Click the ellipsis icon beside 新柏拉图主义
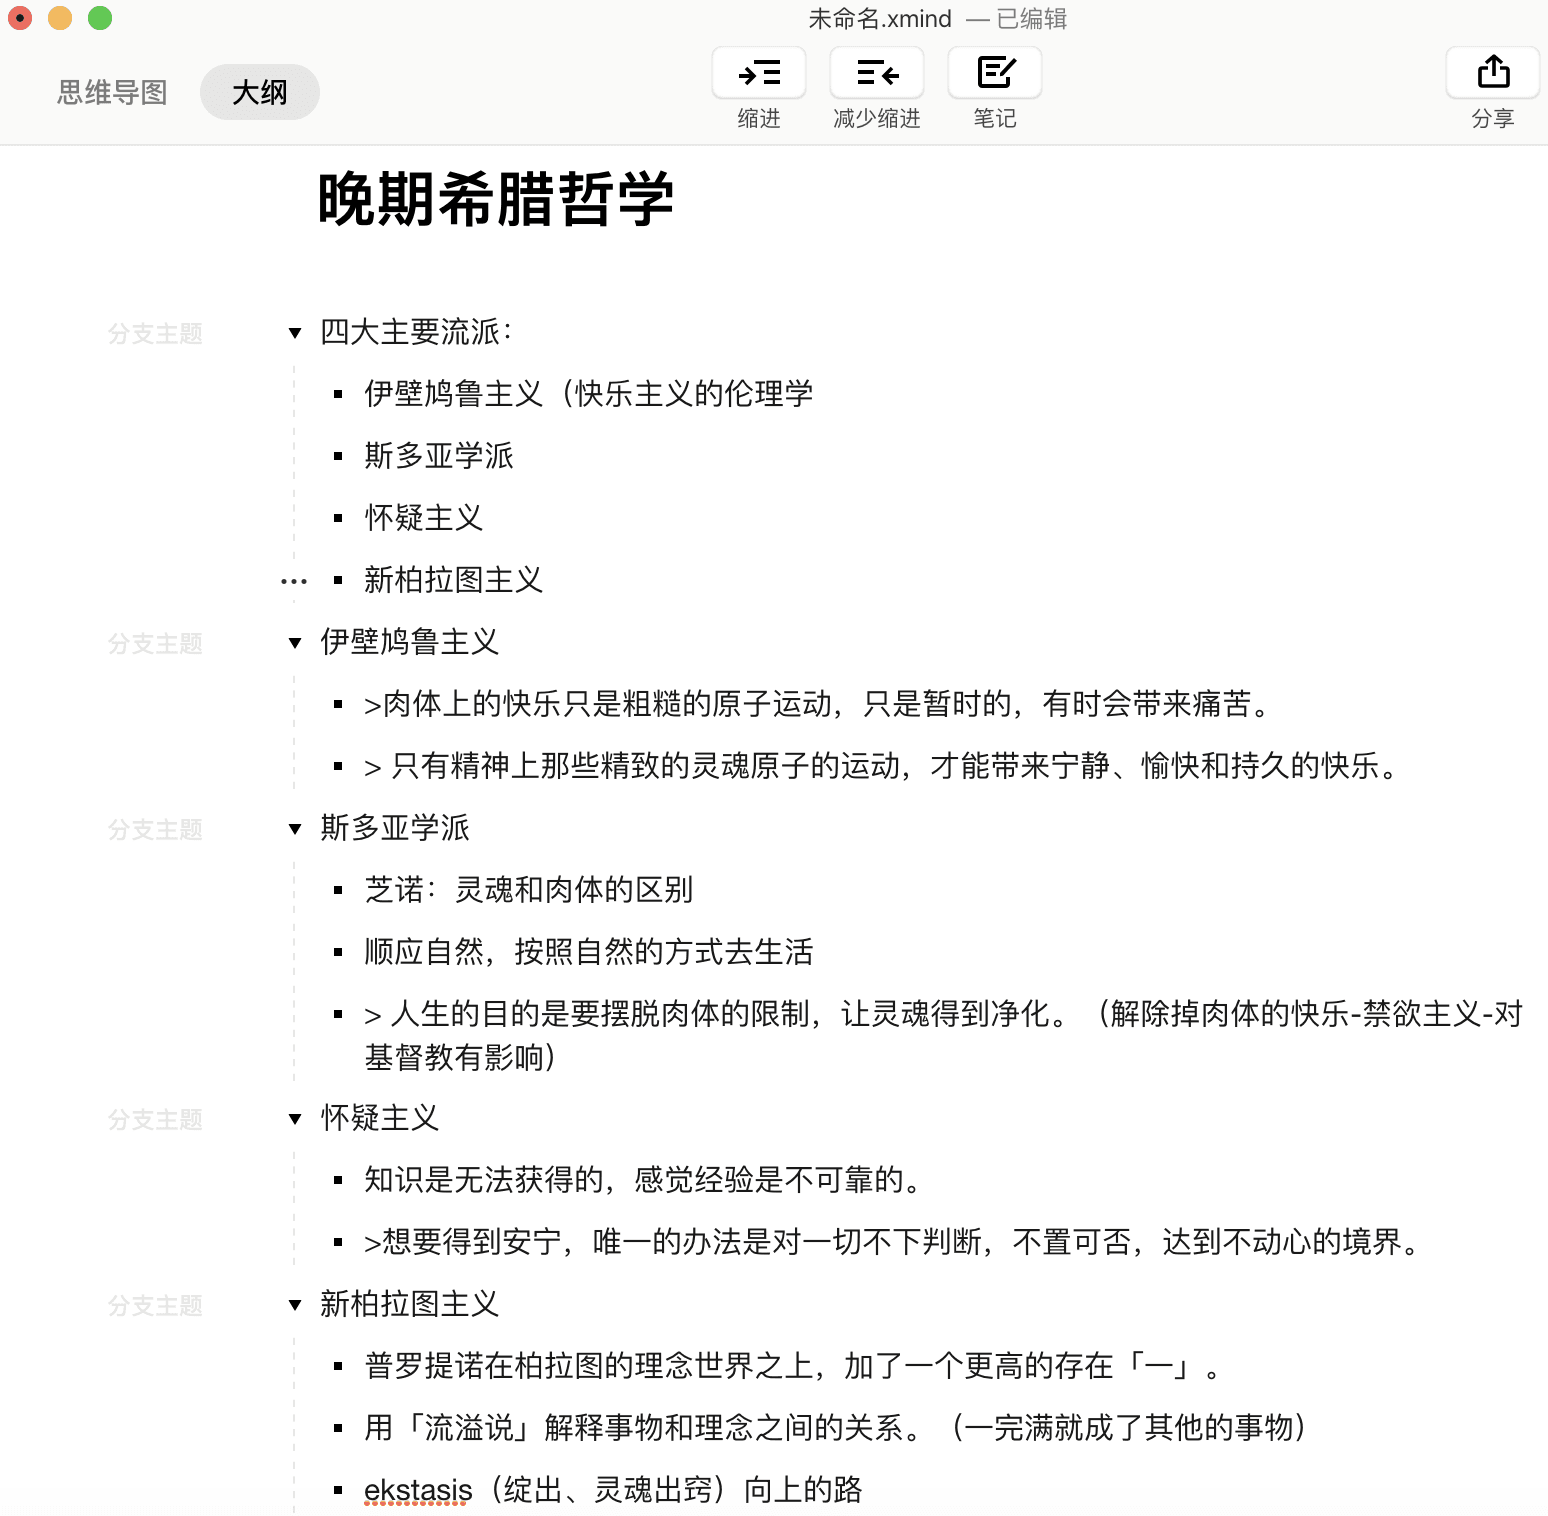 click(293, 580)
